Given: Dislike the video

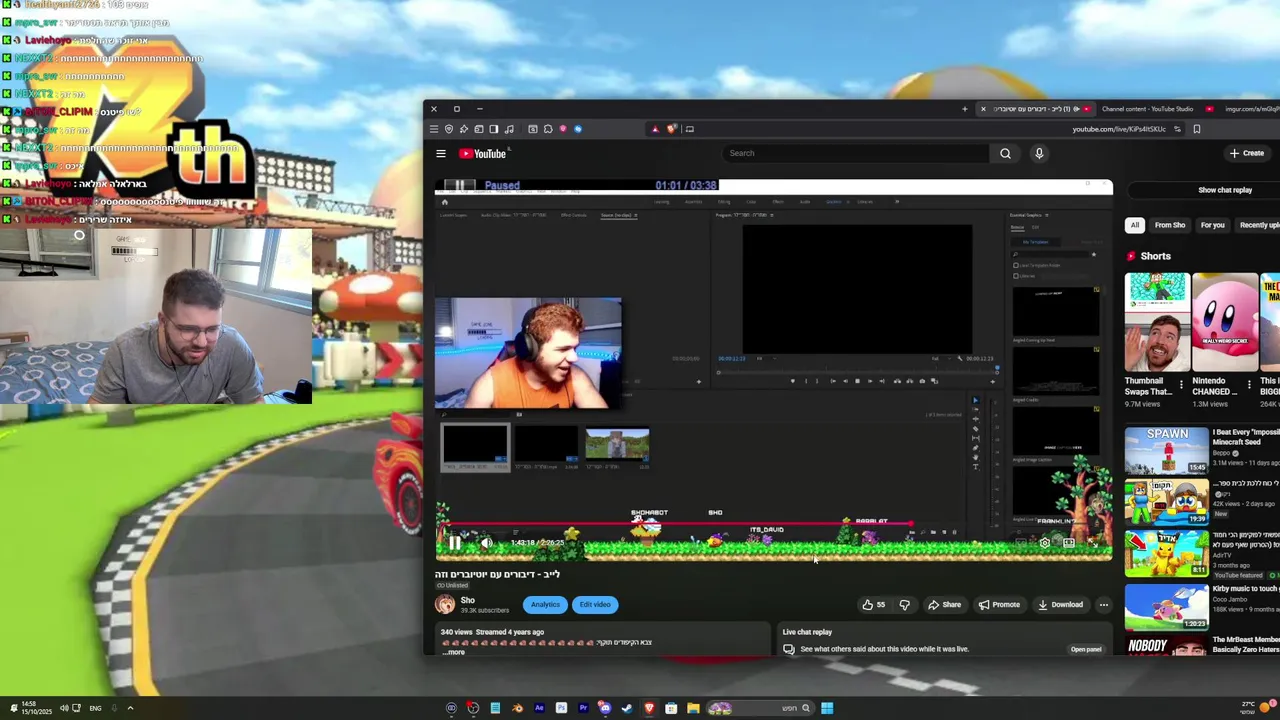Looking at the screenshot, I should pyautogui.click(x=905, y=604).
